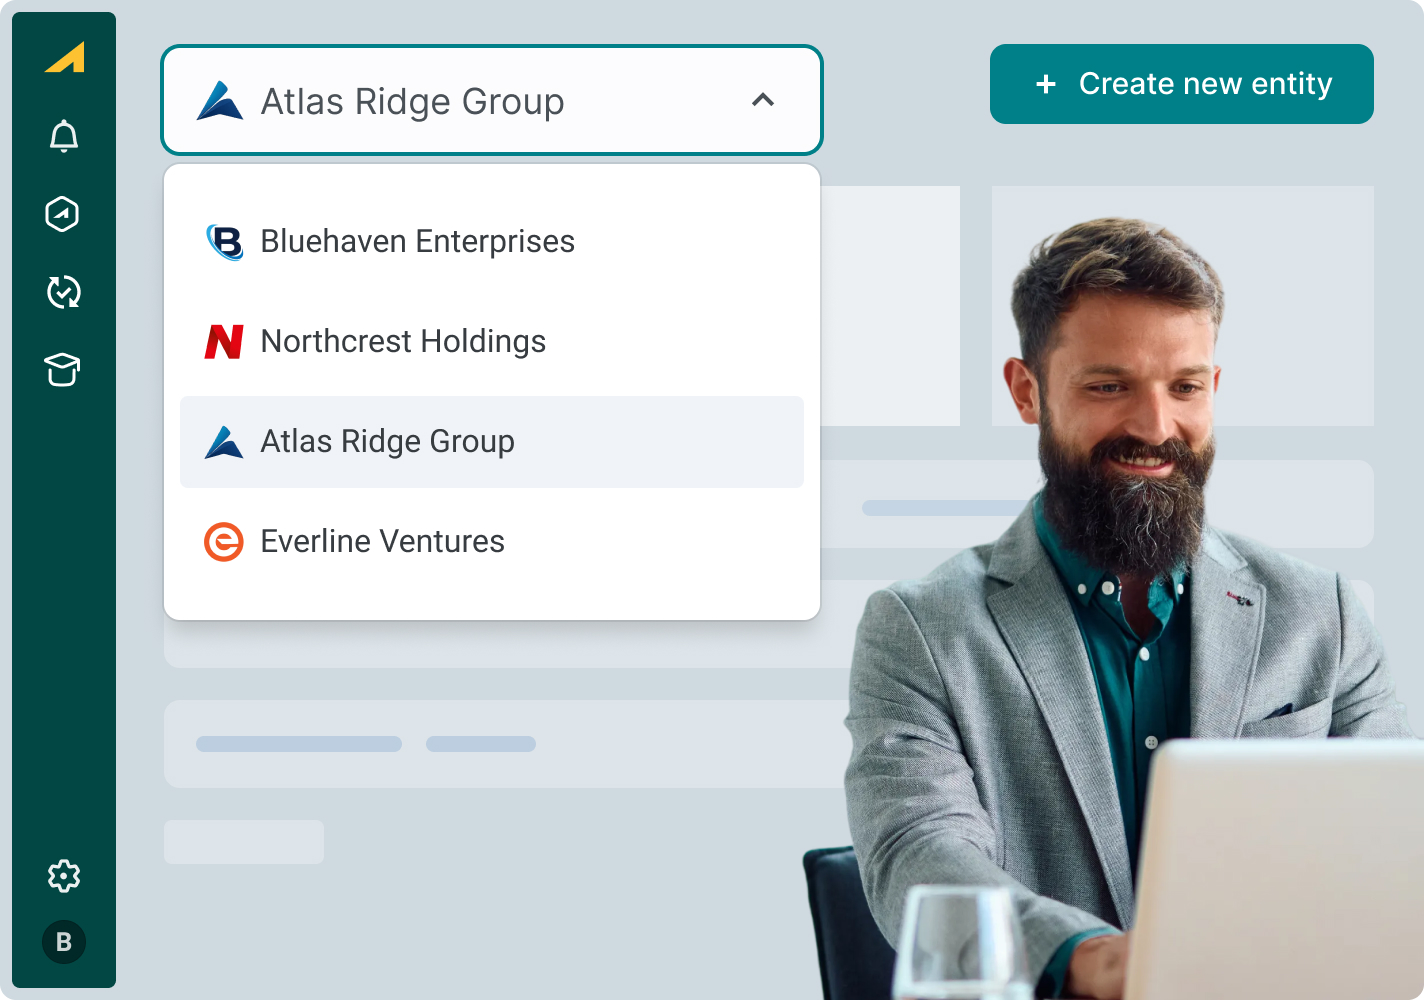Screen dimensions: 1424x1000
Task: Click the Bluehaven Enterprises logo icon
Action: coord(224,242)
